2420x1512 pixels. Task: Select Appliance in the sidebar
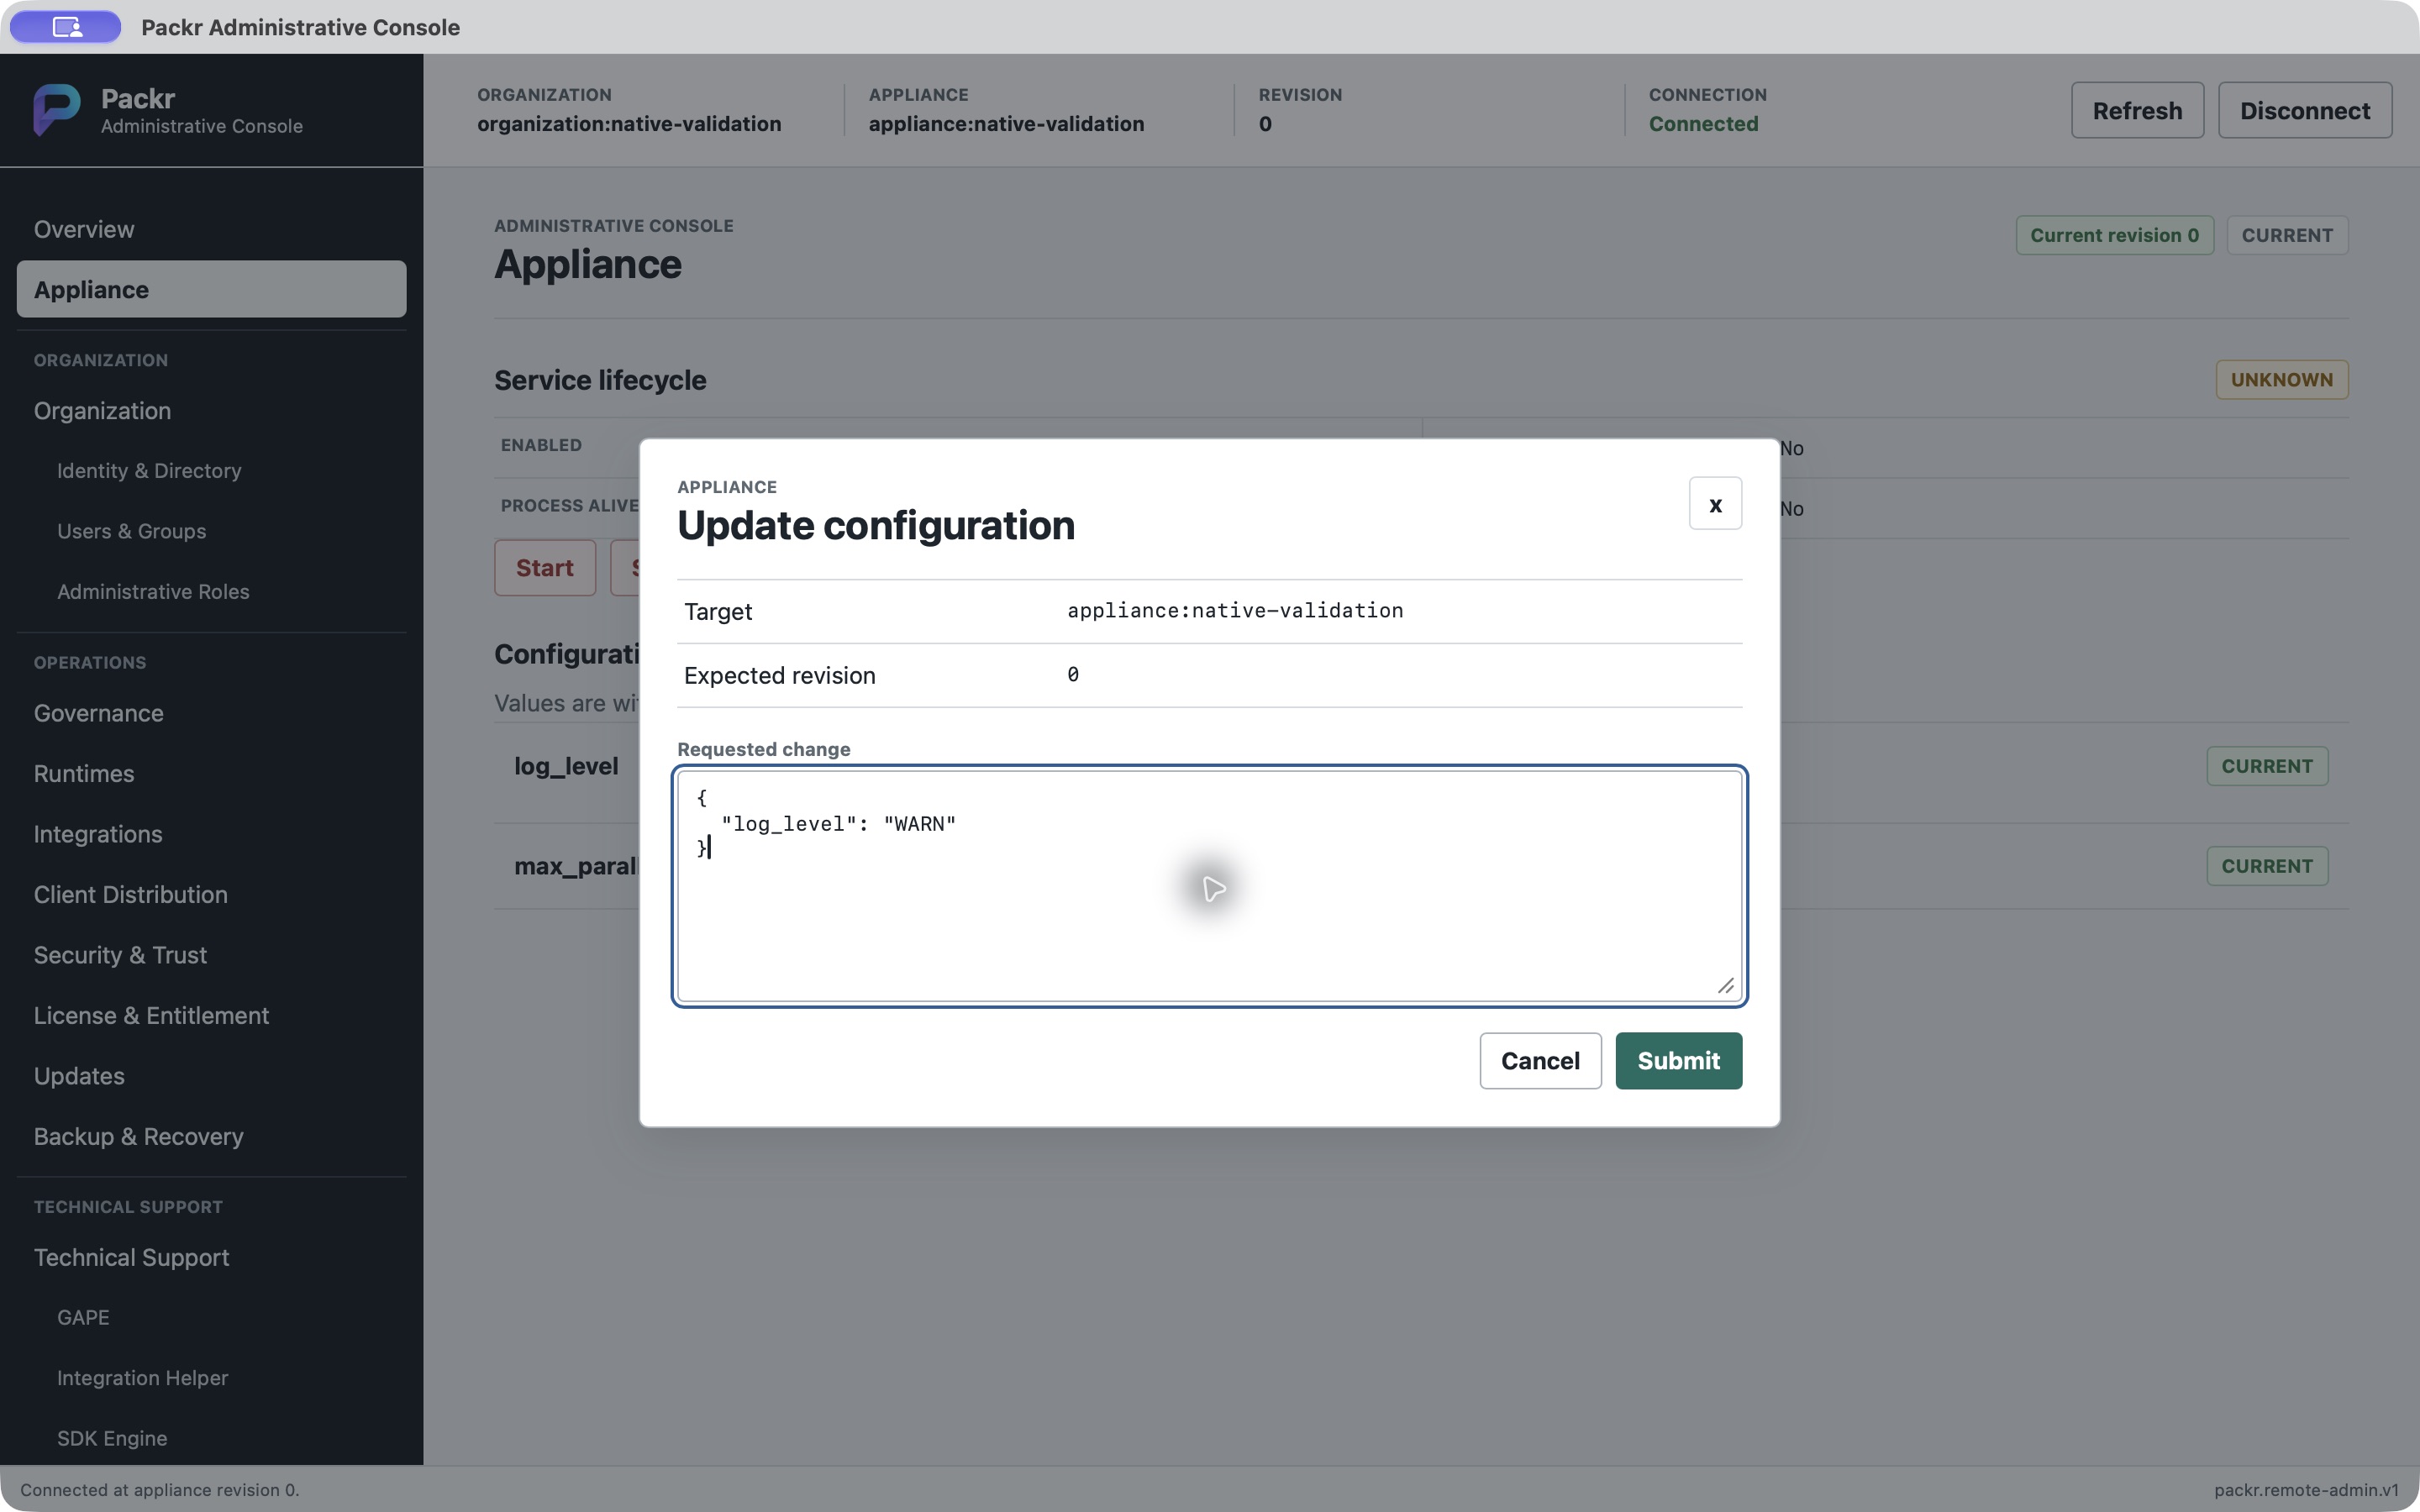click(x=211, y=289)
